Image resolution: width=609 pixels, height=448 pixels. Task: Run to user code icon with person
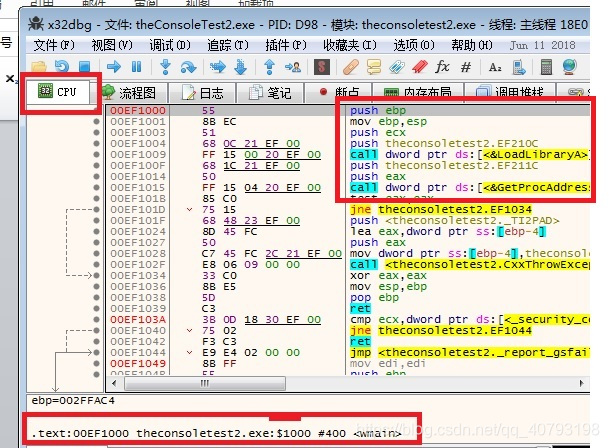292,67
